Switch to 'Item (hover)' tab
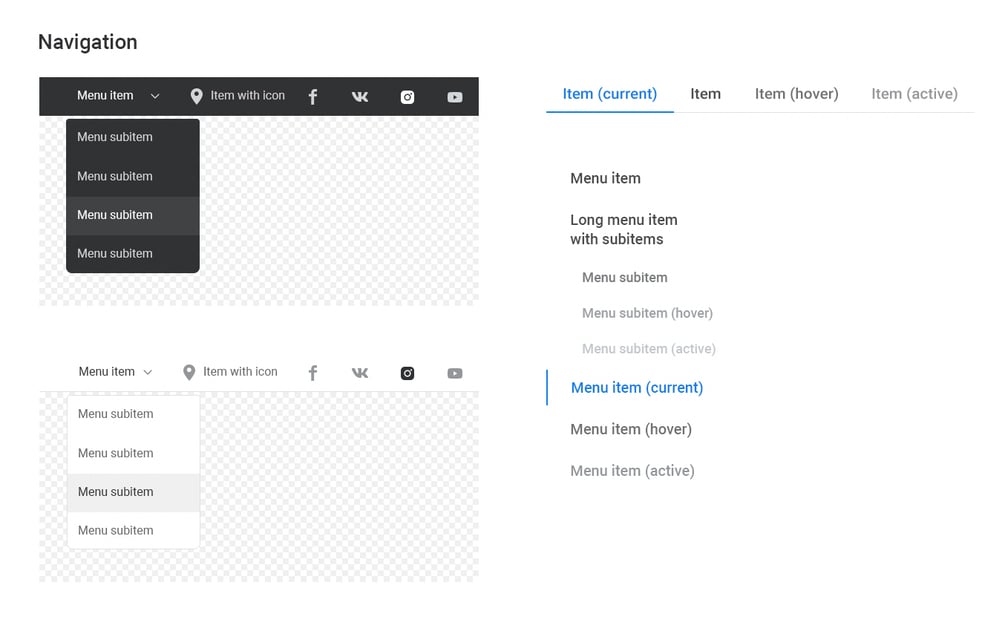The height and width of the screenshot is (634, 1005). (797, 94)
